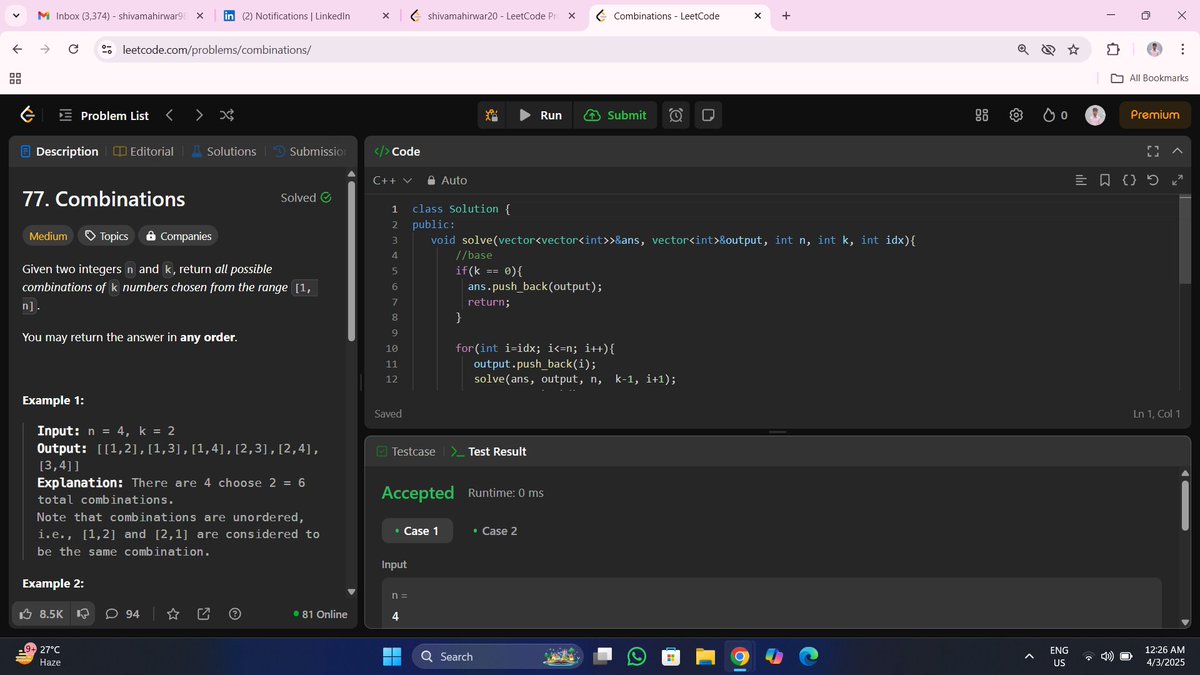Go to the next problem arrow

(x=199, y=115)
